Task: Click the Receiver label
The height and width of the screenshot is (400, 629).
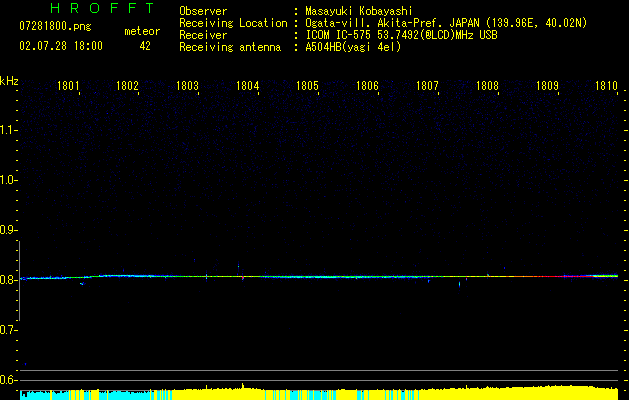Action: coord(203,35)
